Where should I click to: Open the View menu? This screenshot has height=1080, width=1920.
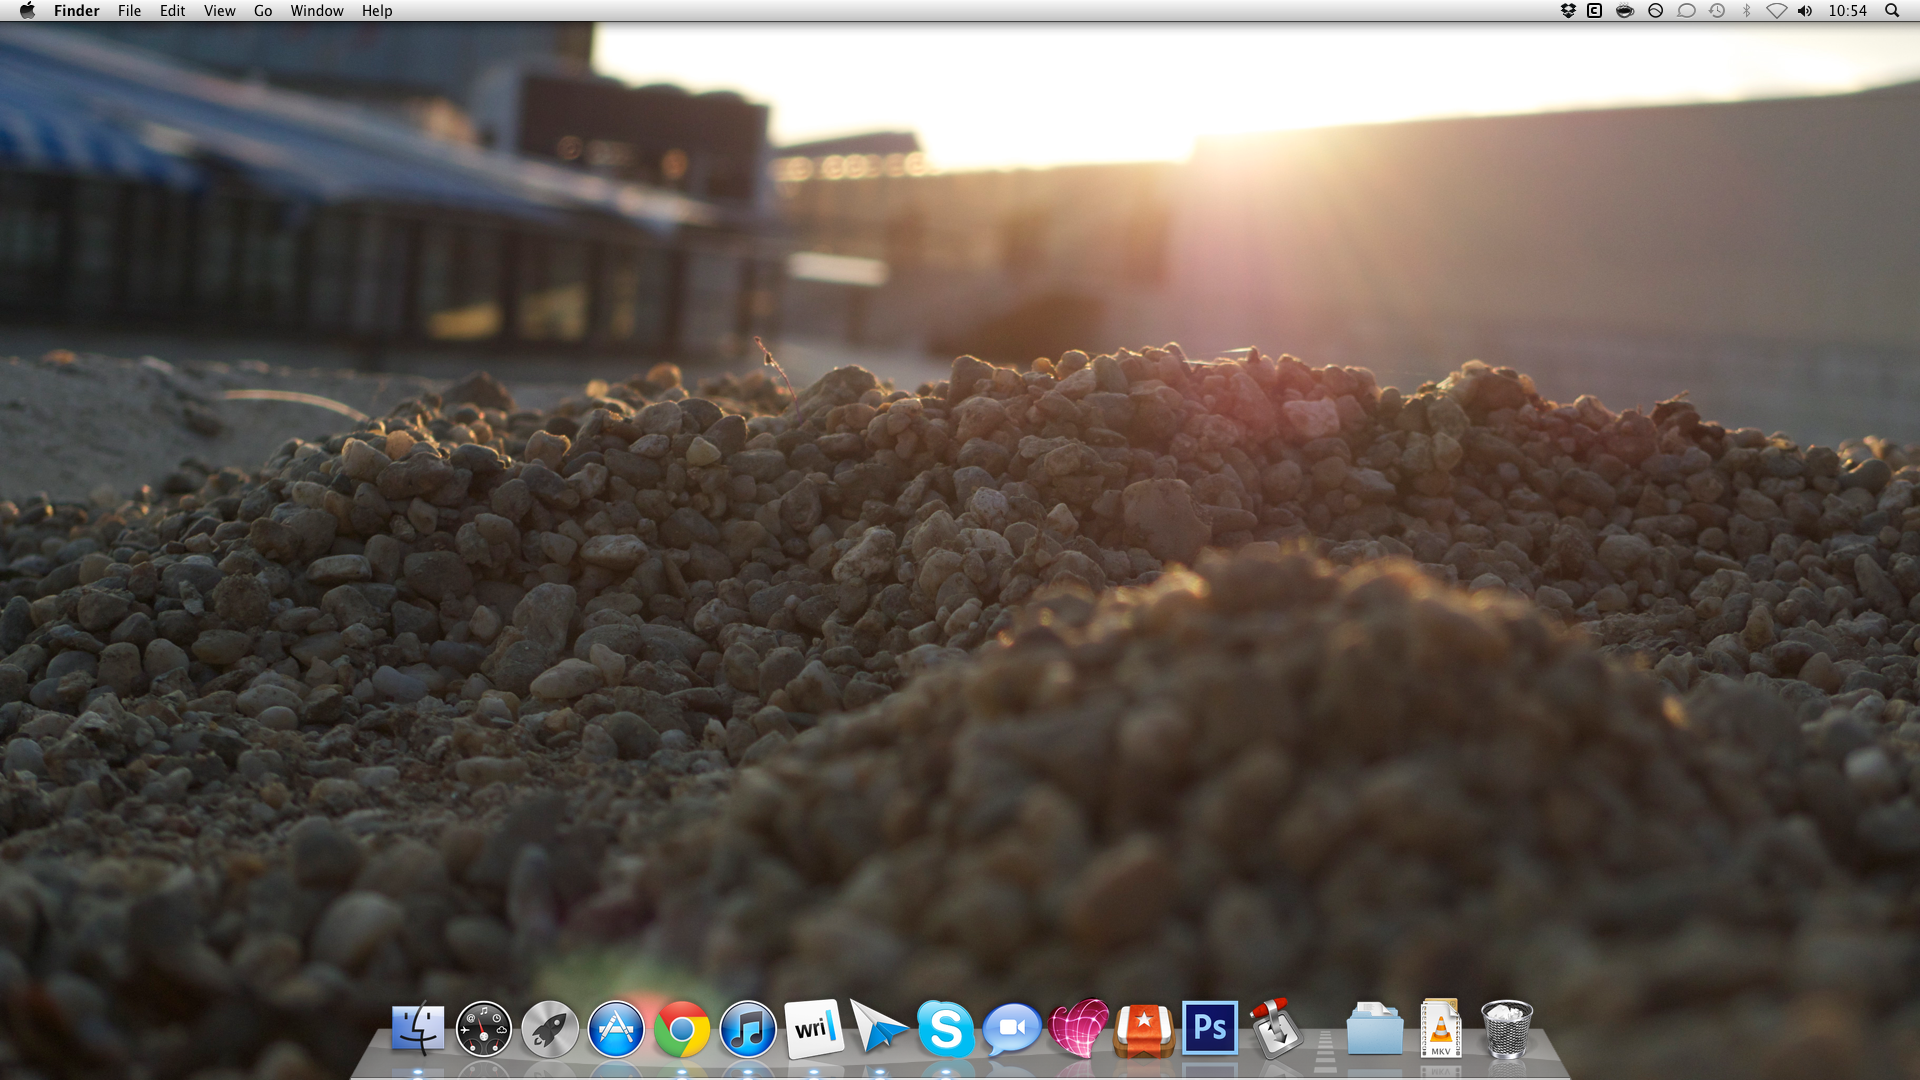tap(219, 11)
